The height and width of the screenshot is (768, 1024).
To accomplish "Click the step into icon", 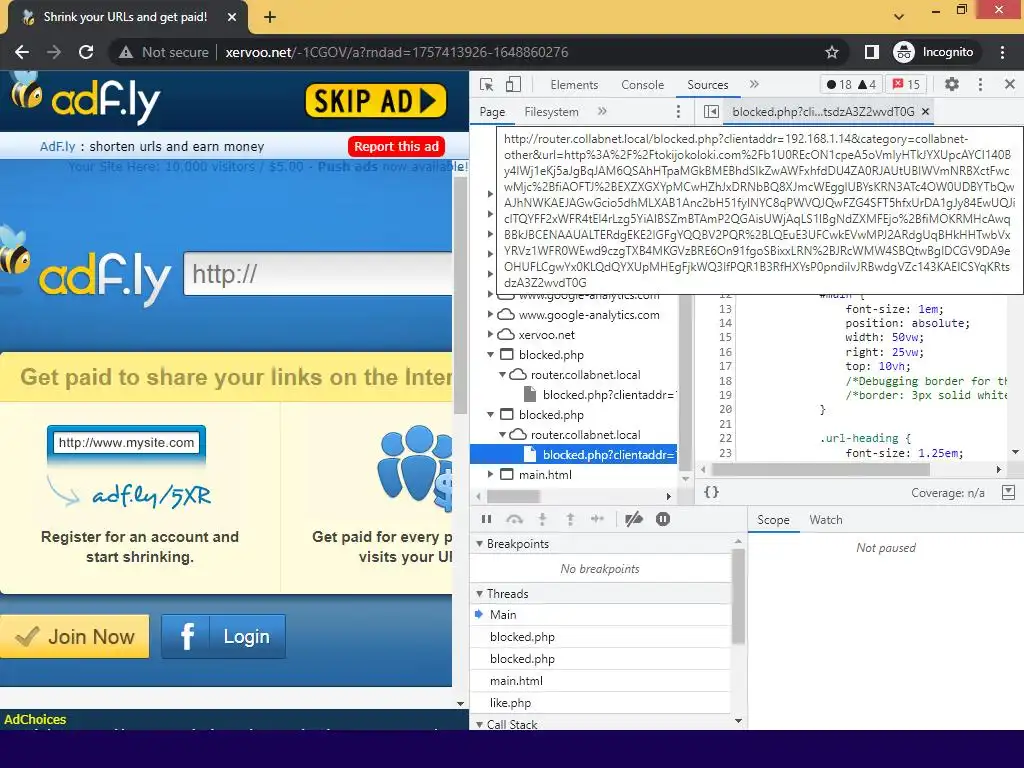I will [x=542, y=519].
